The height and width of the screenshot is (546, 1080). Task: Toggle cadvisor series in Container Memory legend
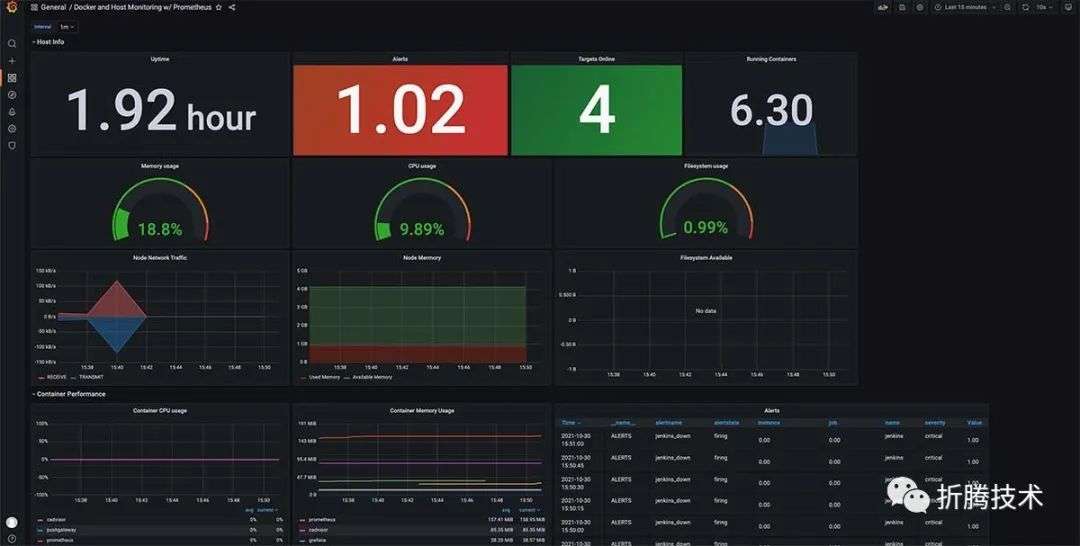click(317, 530)
